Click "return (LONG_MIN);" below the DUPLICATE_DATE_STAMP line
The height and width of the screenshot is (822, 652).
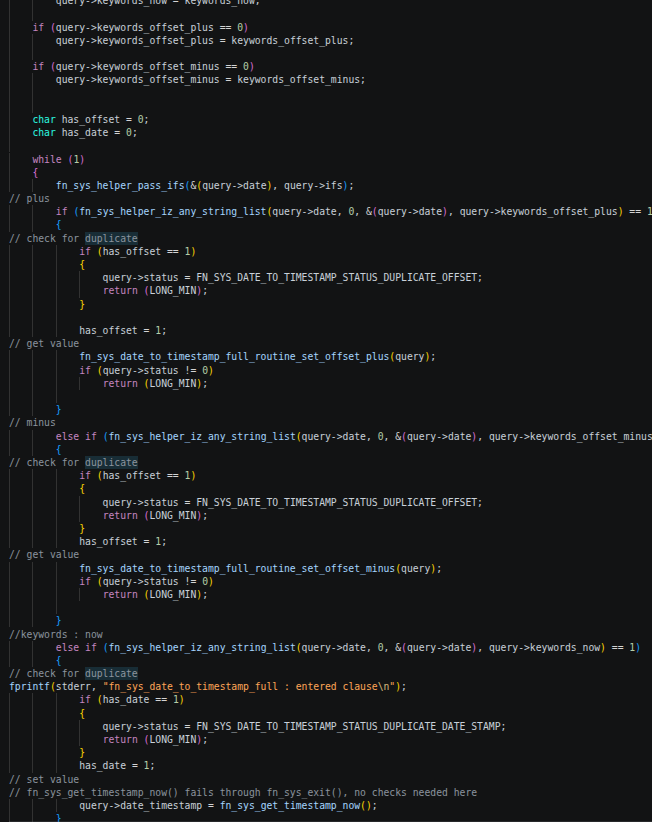155,740
